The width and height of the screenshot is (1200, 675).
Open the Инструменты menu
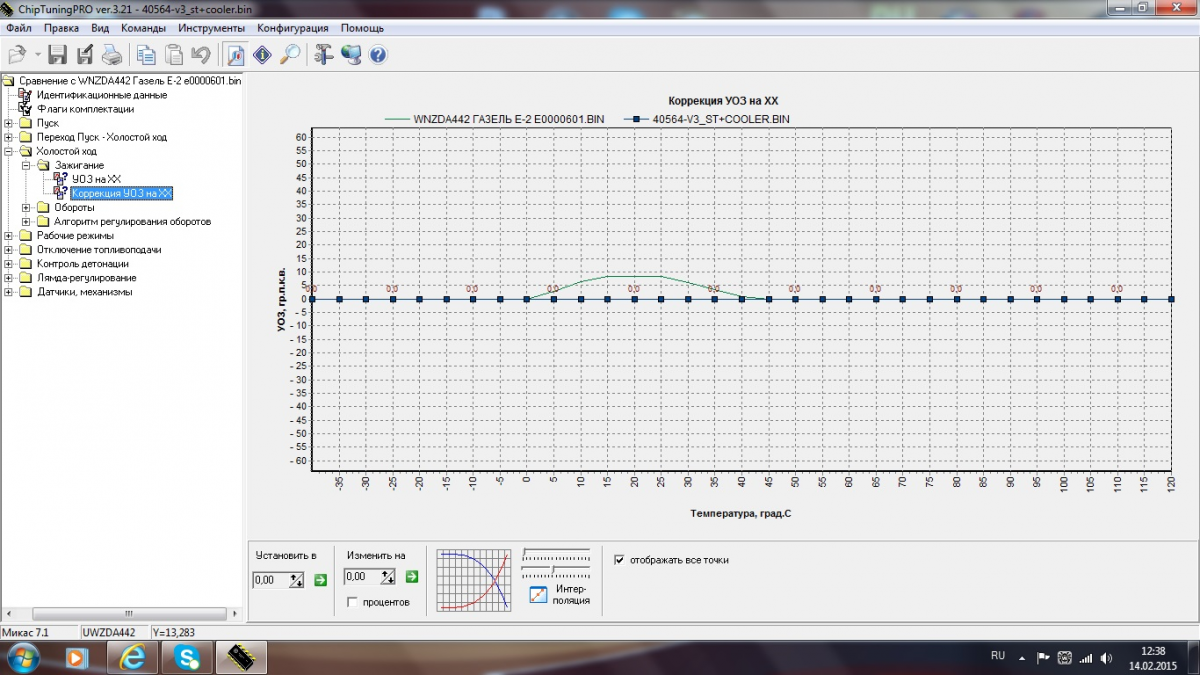click(x=211, y=28)
